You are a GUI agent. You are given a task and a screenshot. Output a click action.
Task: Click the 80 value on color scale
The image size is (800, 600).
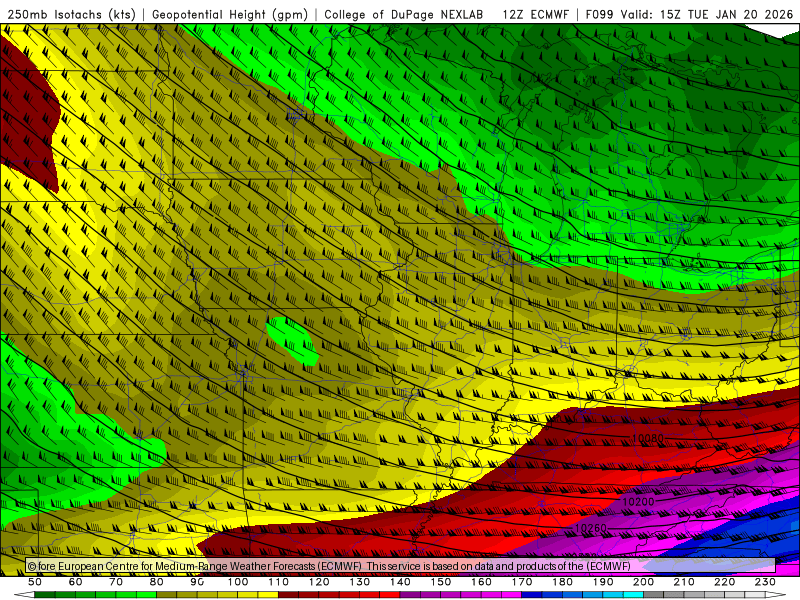pos(157,582)
